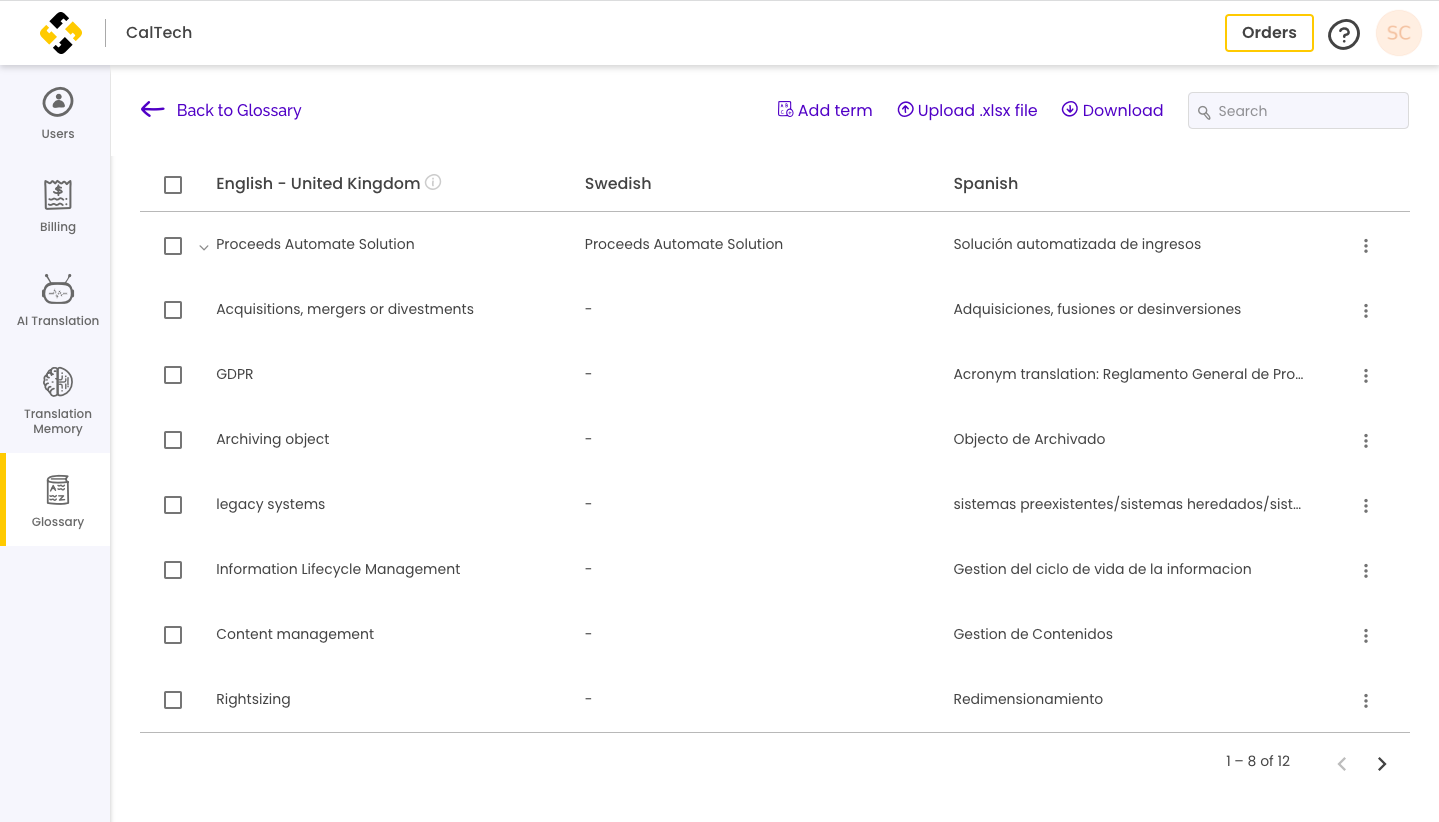Image resolution: width=1439 pixels, height=822 pixels.
Task: Click the Download link
Action: tap(1112, 110)
